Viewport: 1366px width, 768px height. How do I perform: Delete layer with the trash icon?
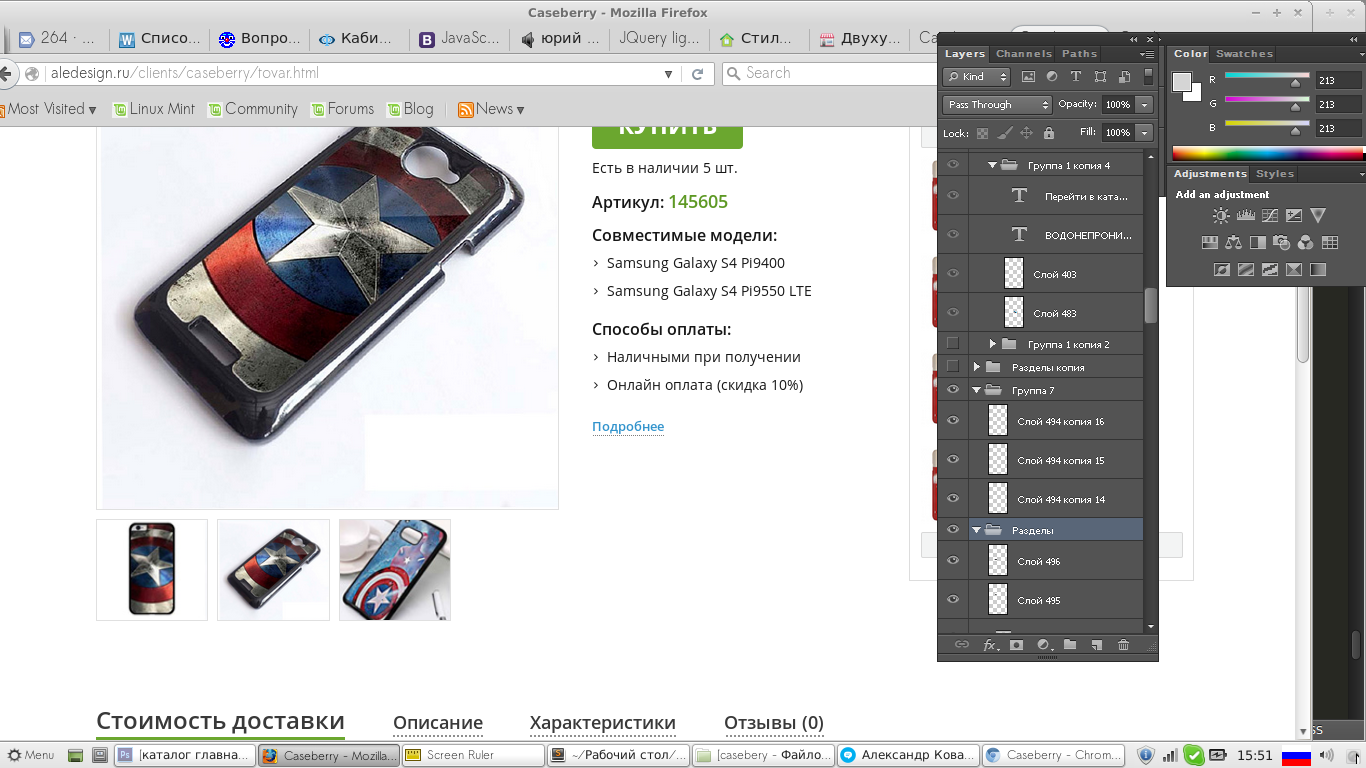pos(1123,645)
